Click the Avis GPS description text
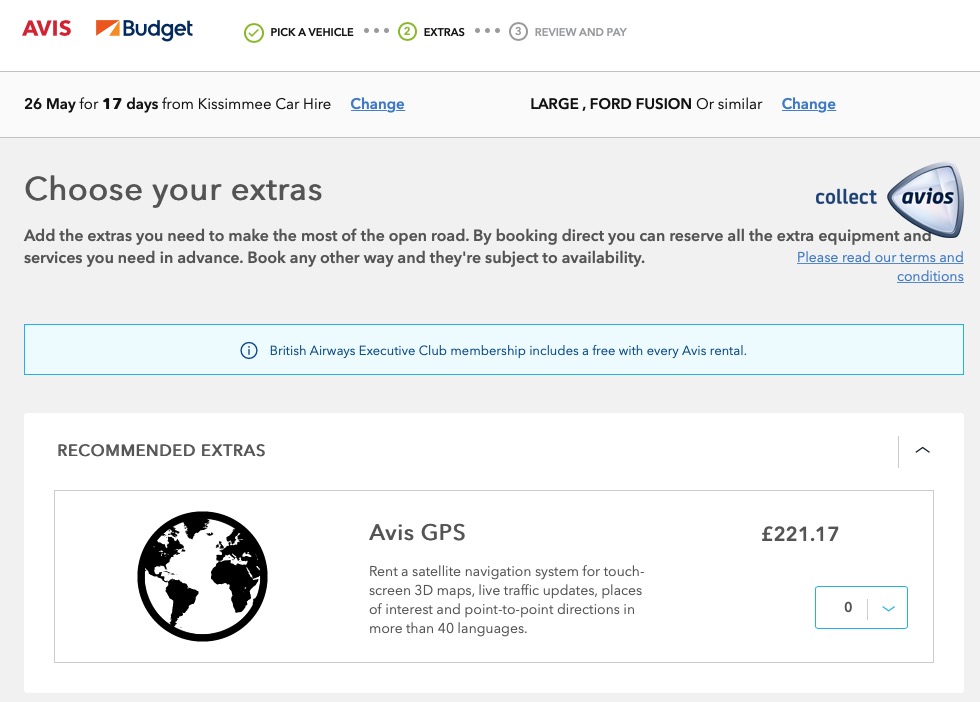The width and height of the screenshot is (980, 702). coord(506,599)
